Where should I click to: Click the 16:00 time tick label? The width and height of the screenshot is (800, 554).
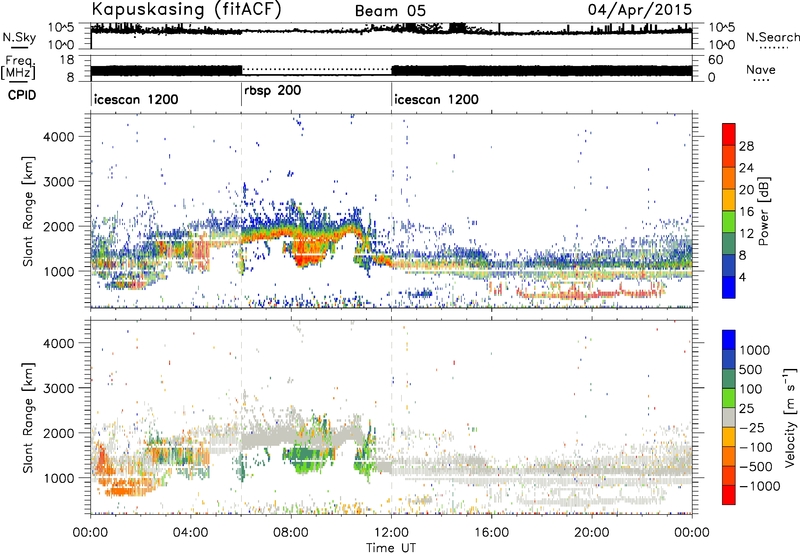click(x=491, y=533)
